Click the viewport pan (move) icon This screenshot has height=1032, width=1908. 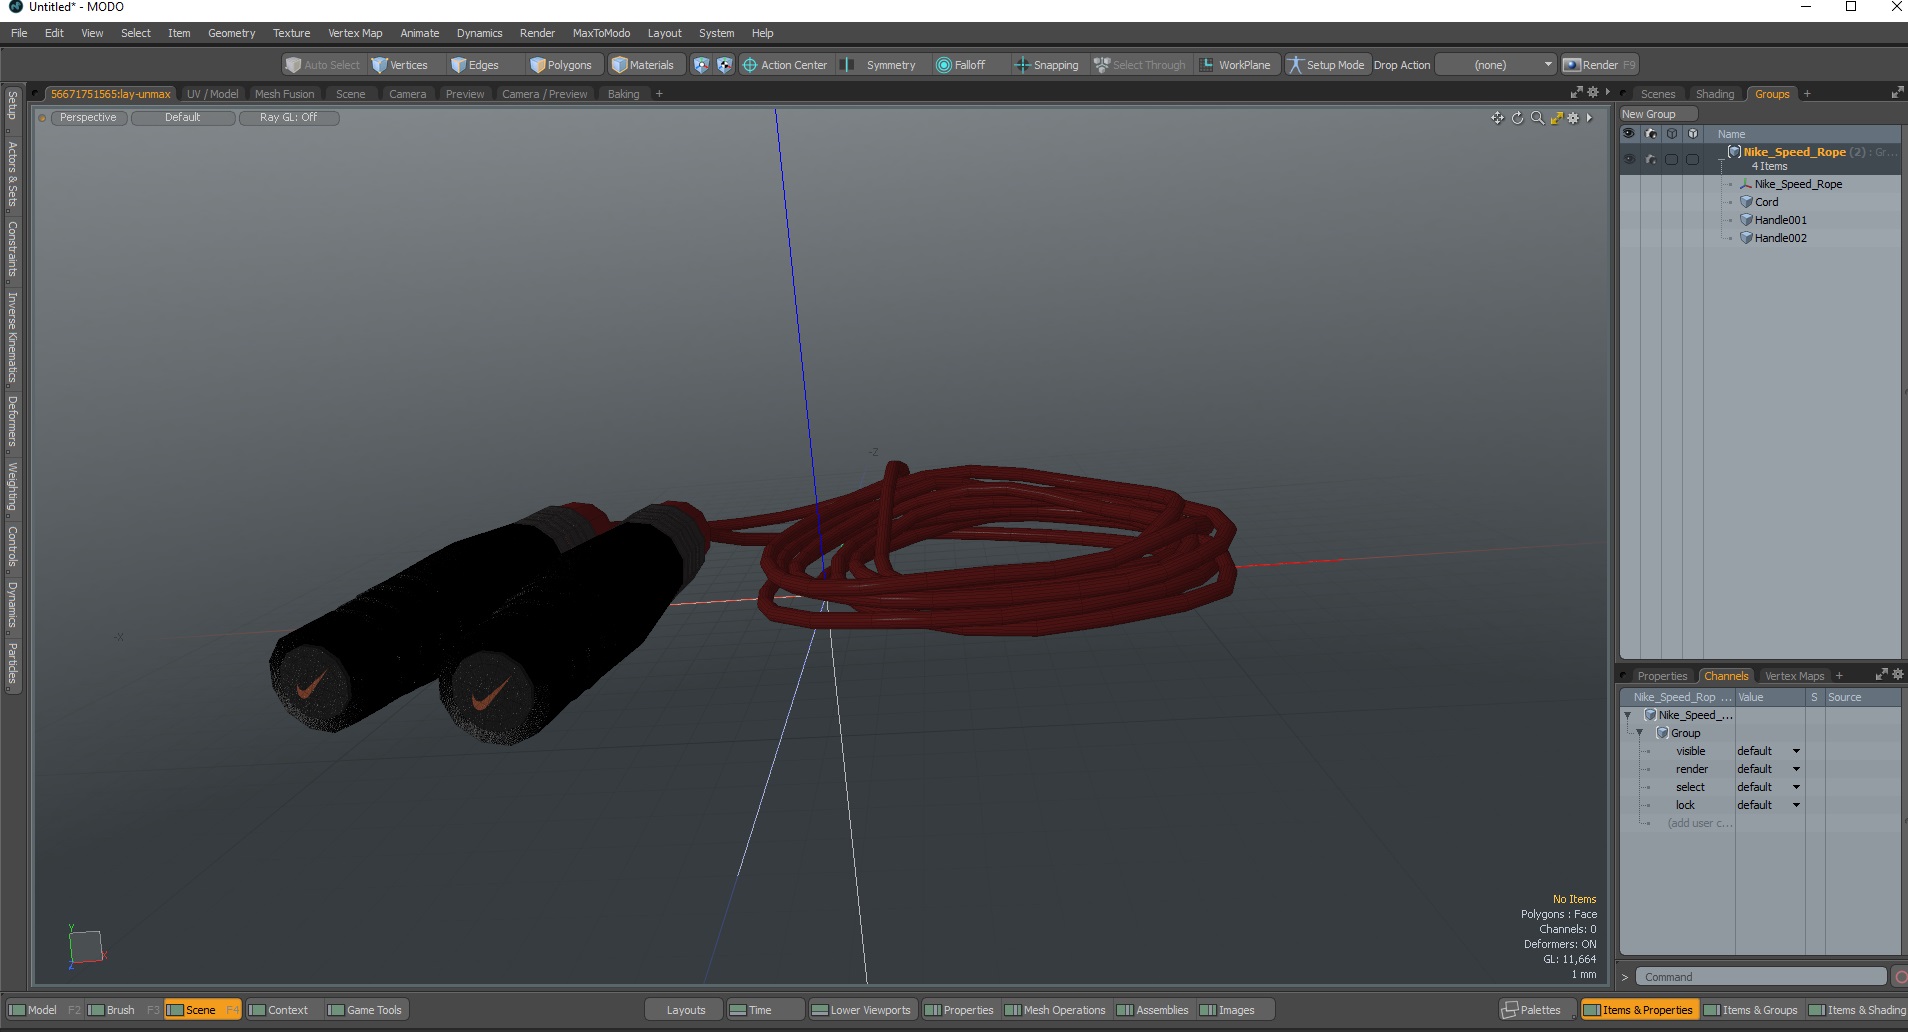(x=1497, y=118)
